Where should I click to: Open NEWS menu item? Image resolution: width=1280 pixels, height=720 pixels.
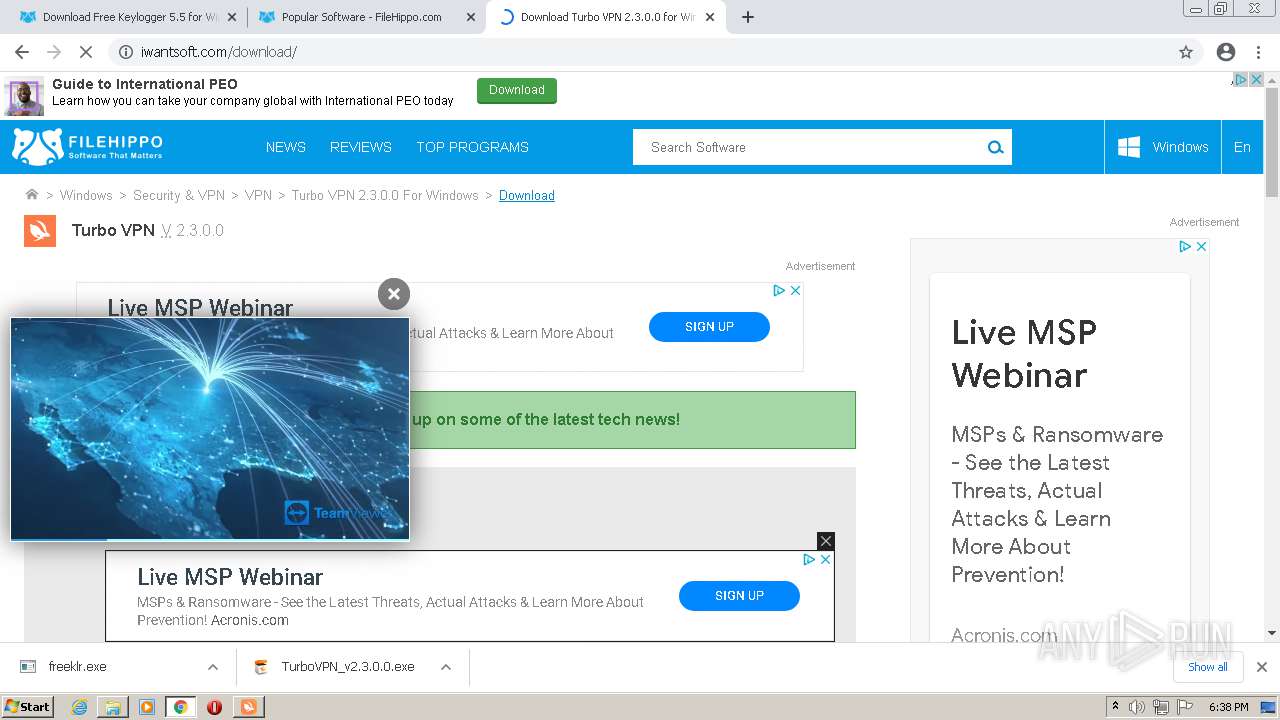[x=286, y=147]
